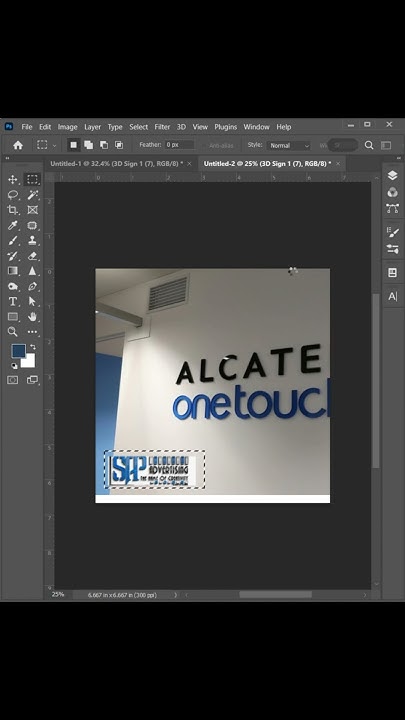
Task: Select the Crop tool
Action: click(x=13, y=210)
